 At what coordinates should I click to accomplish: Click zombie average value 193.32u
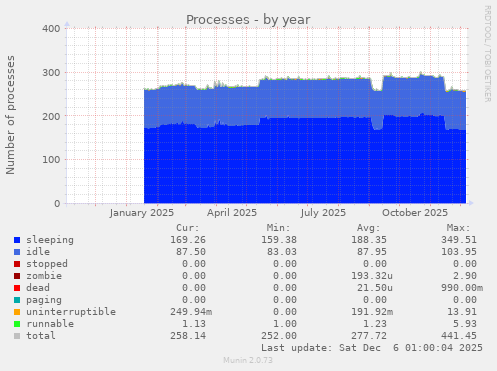click(372, 276)
